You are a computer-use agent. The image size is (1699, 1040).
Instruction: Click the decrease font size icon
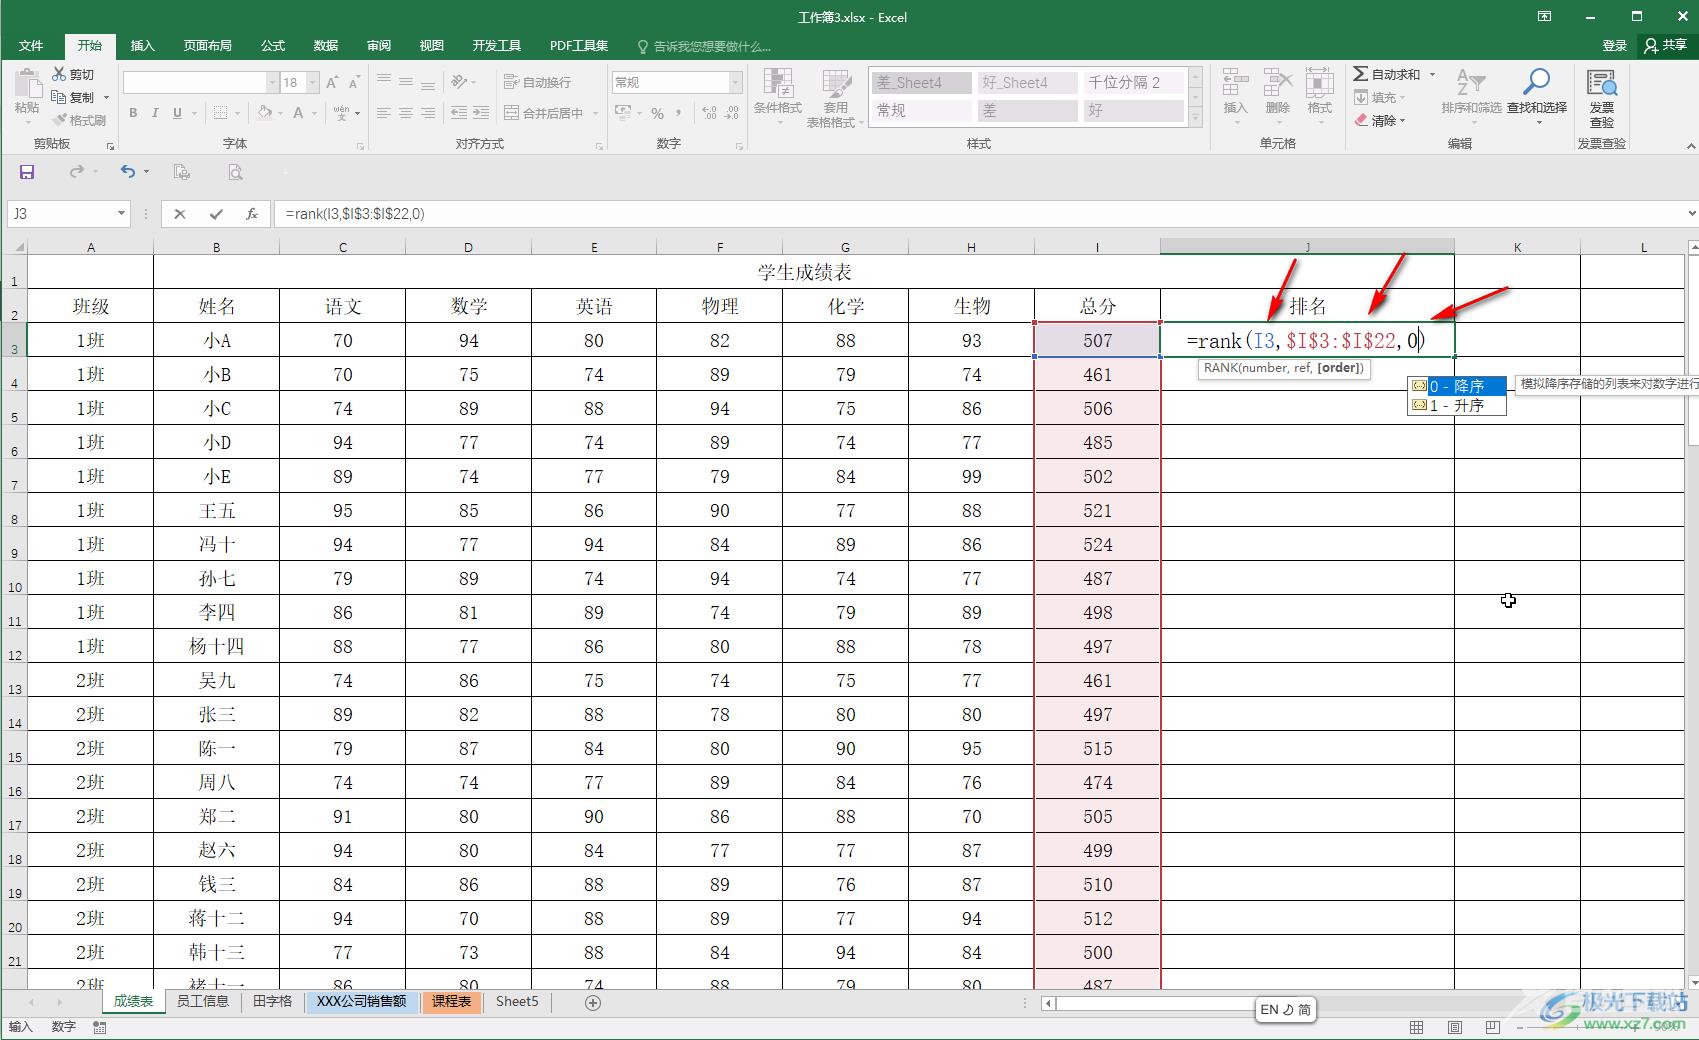pos(354,82)
